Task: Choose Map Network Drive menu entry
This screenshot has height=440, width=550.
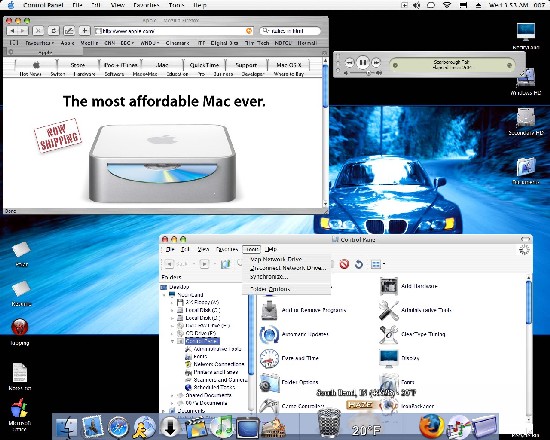Action: [276, 259]
